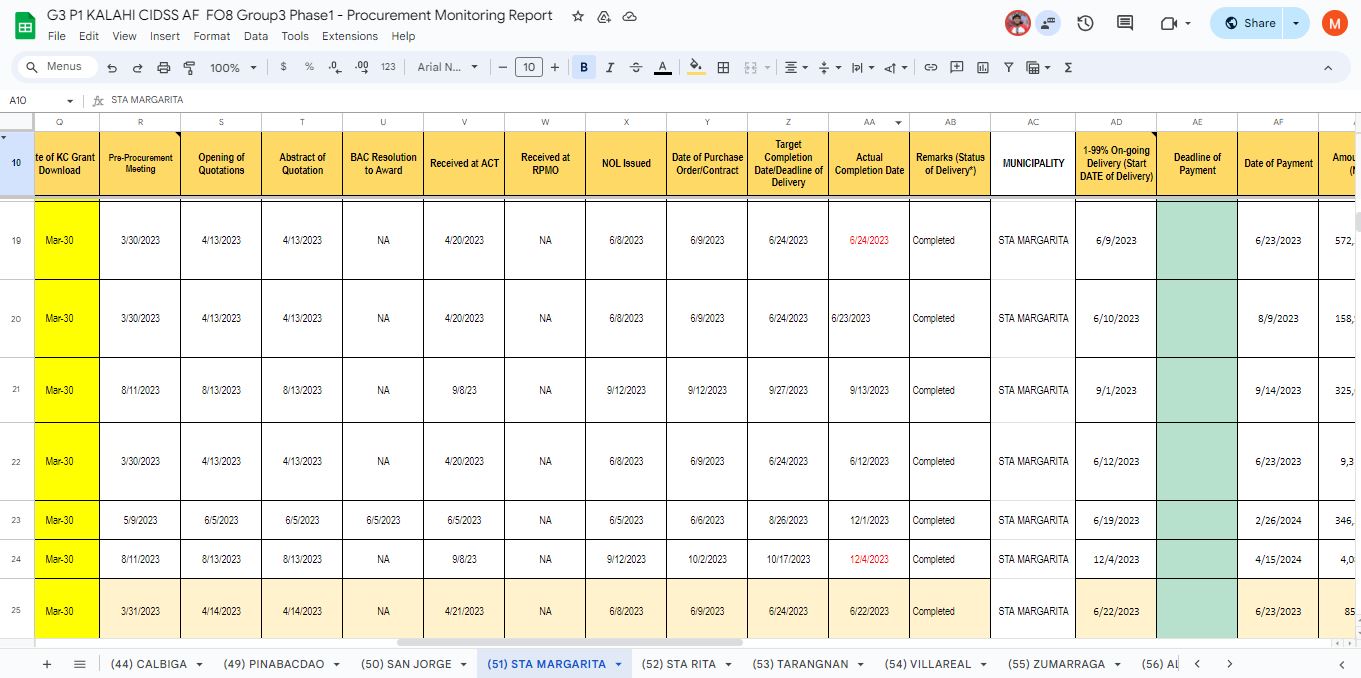Open the Extensions menu
Viewport: 1361px width, 678px height.
click(x=350, y=36)
